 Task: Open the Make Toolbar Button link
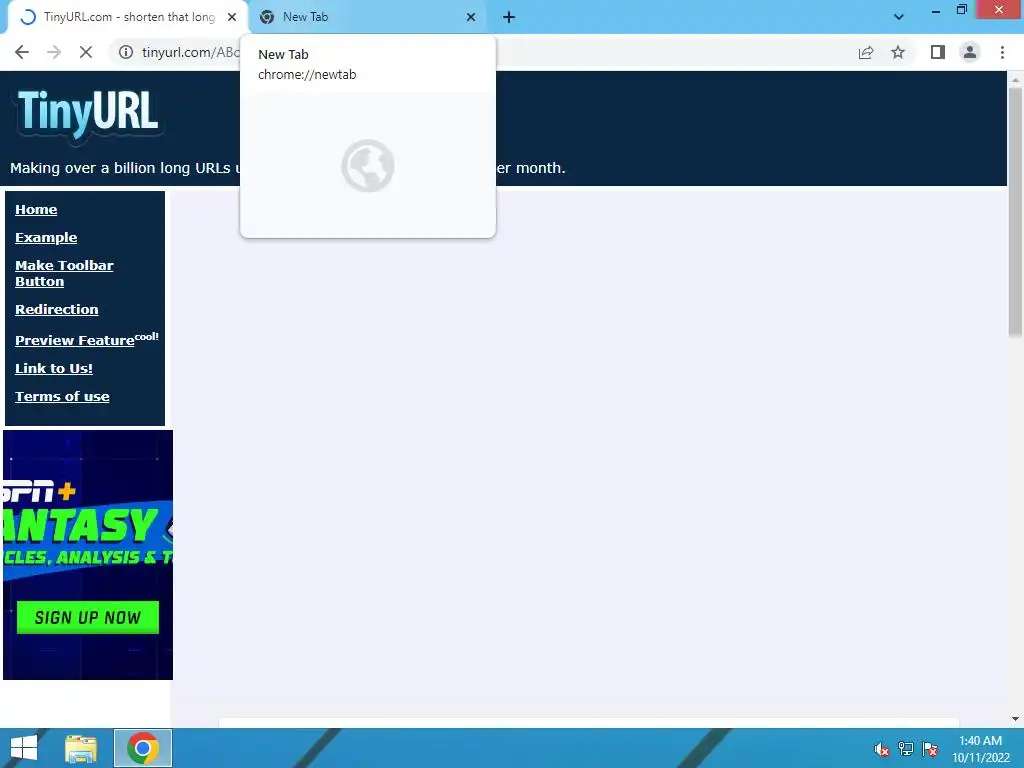[x=64, y=274]
